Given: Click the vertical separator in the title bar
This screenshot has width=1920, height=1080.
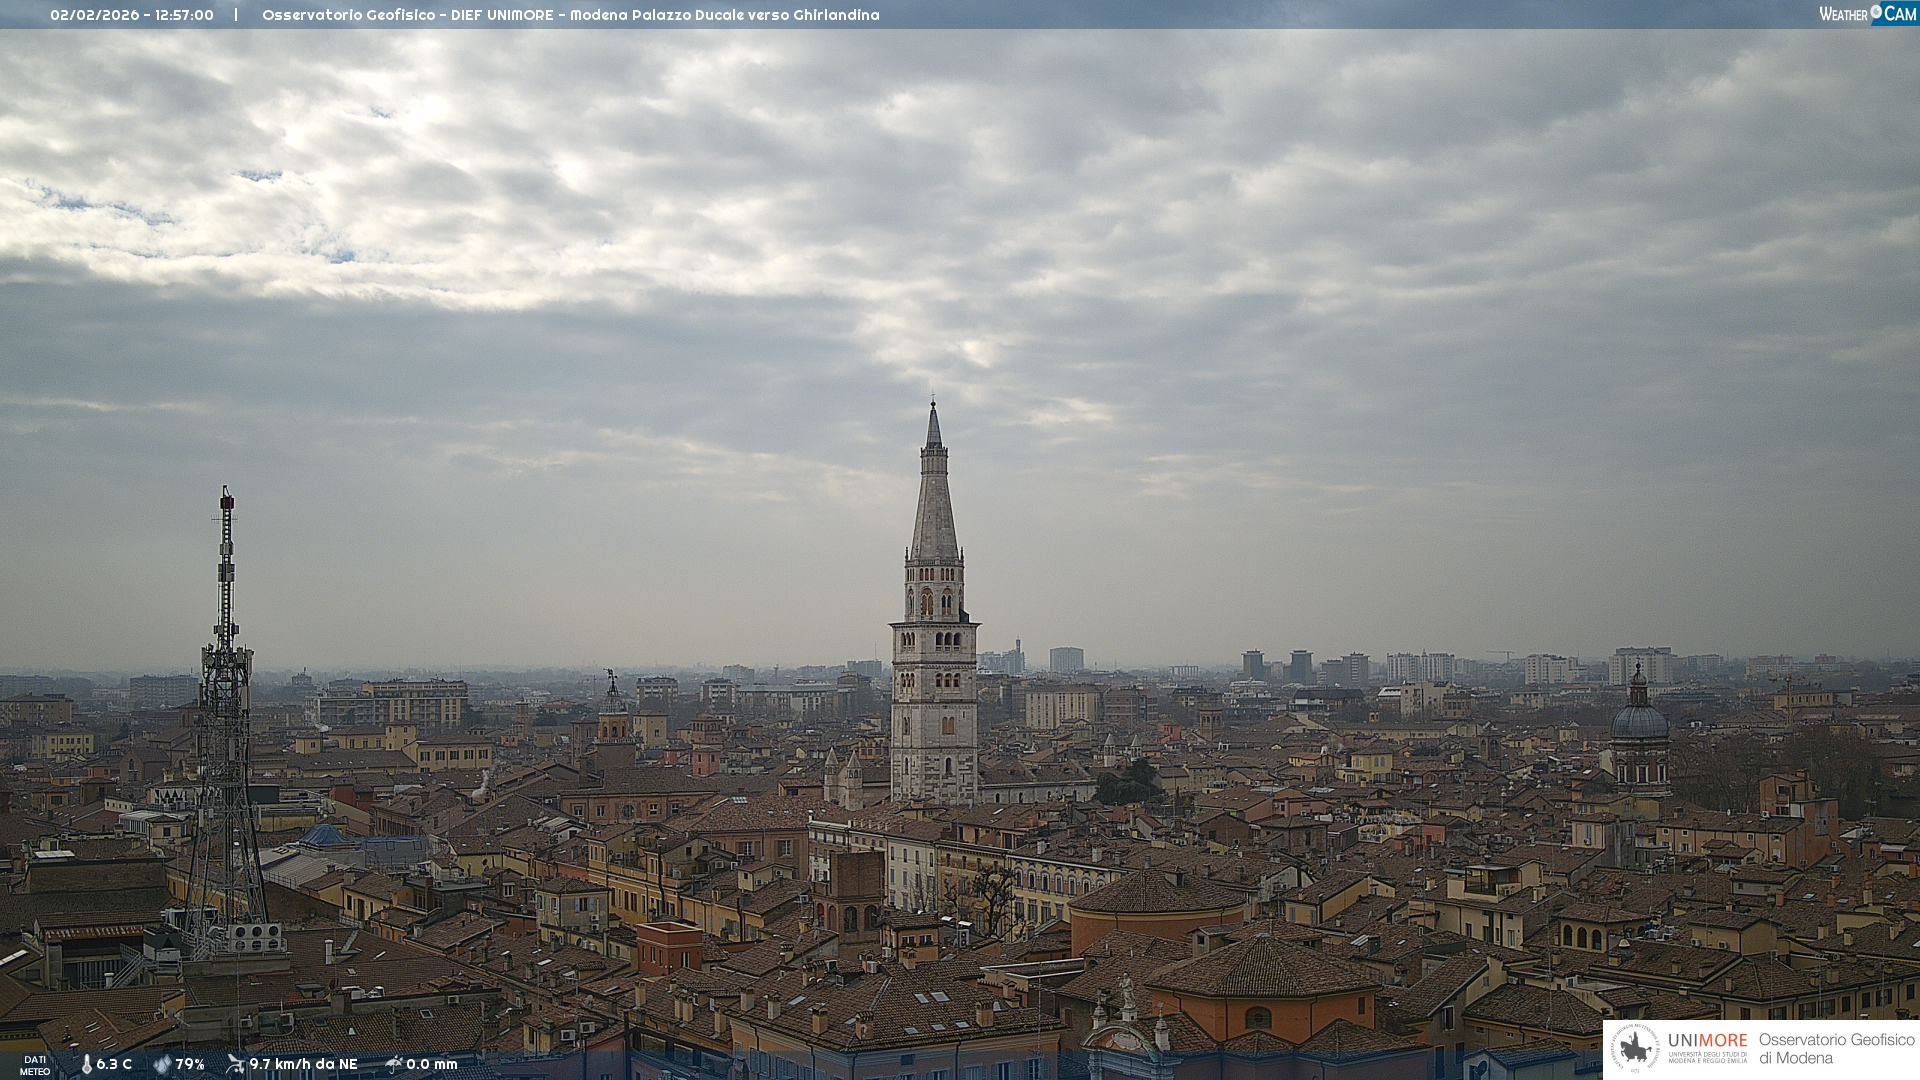Looking at the screenshot, I should pyautogui.click(x=236, y=15).
